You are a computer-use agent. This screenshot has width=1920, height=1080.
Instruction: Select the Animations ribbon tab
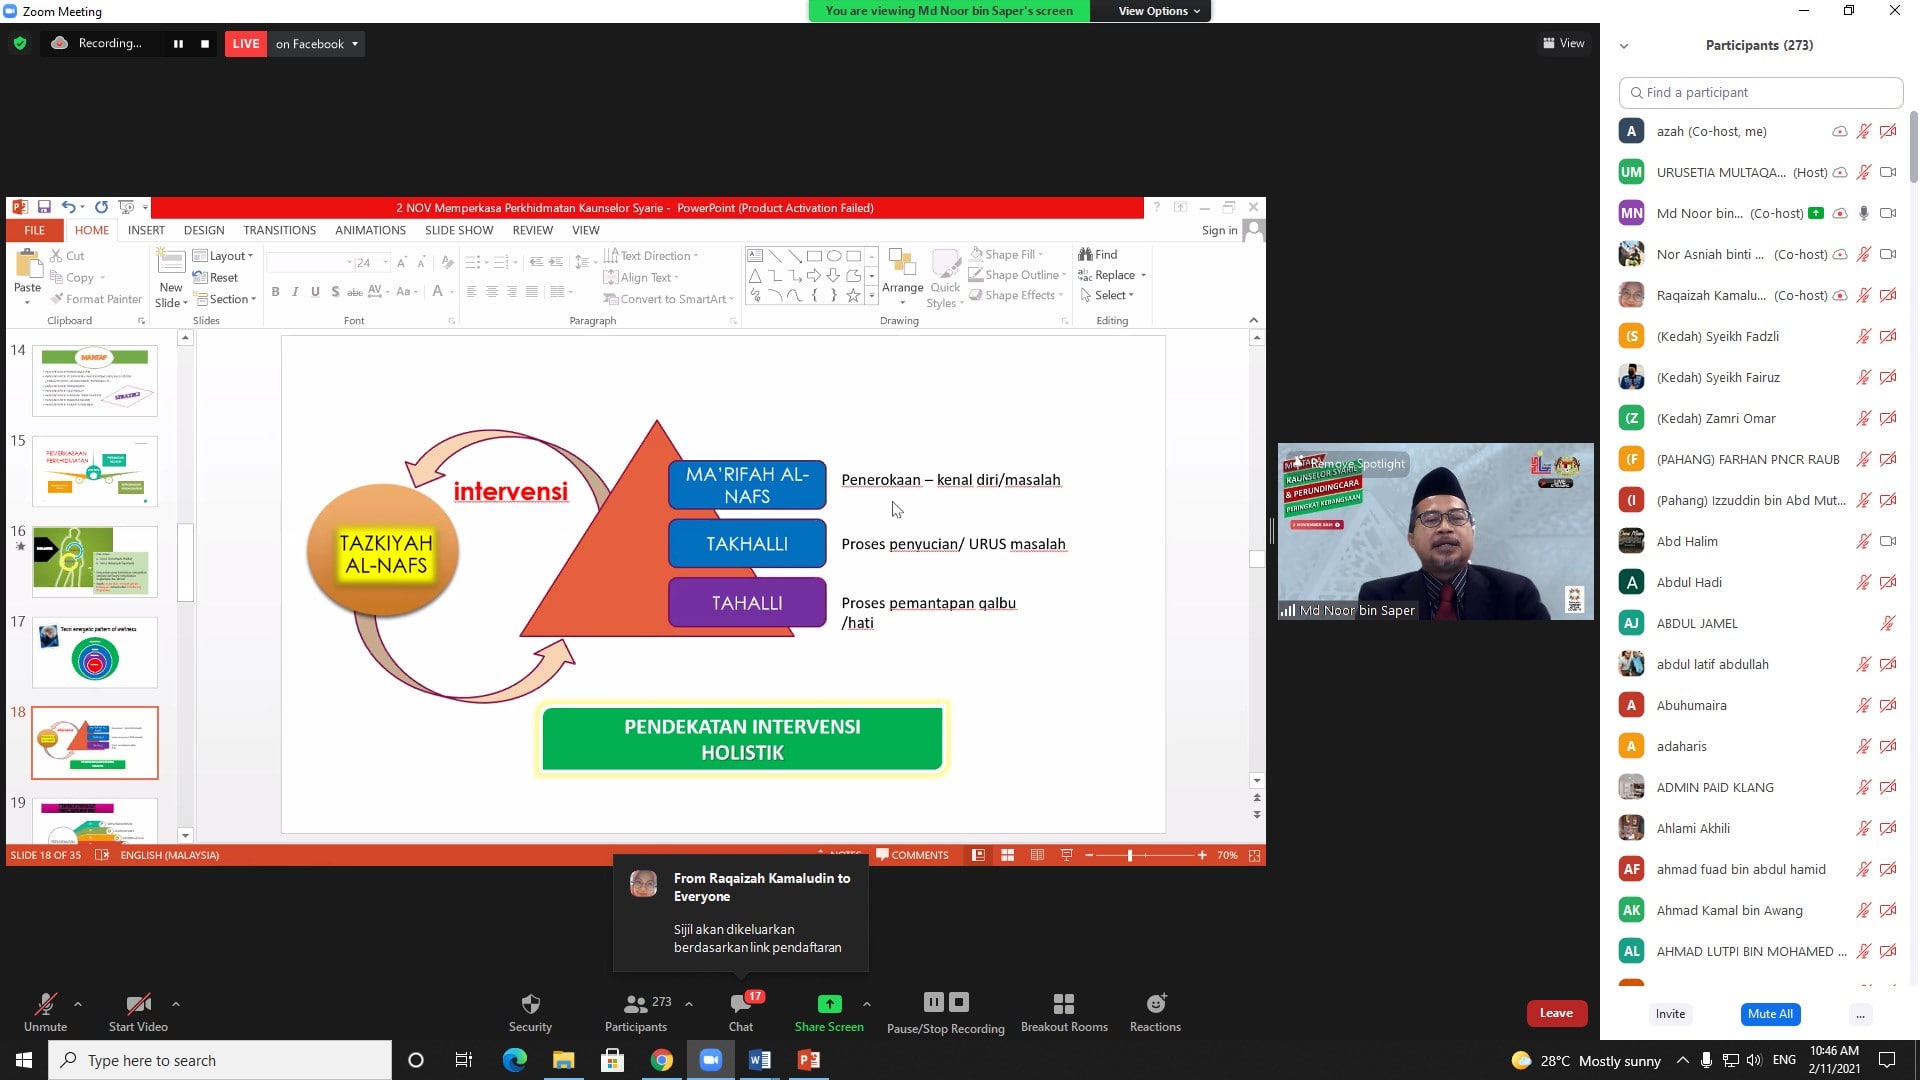click(x=369, y=229)
